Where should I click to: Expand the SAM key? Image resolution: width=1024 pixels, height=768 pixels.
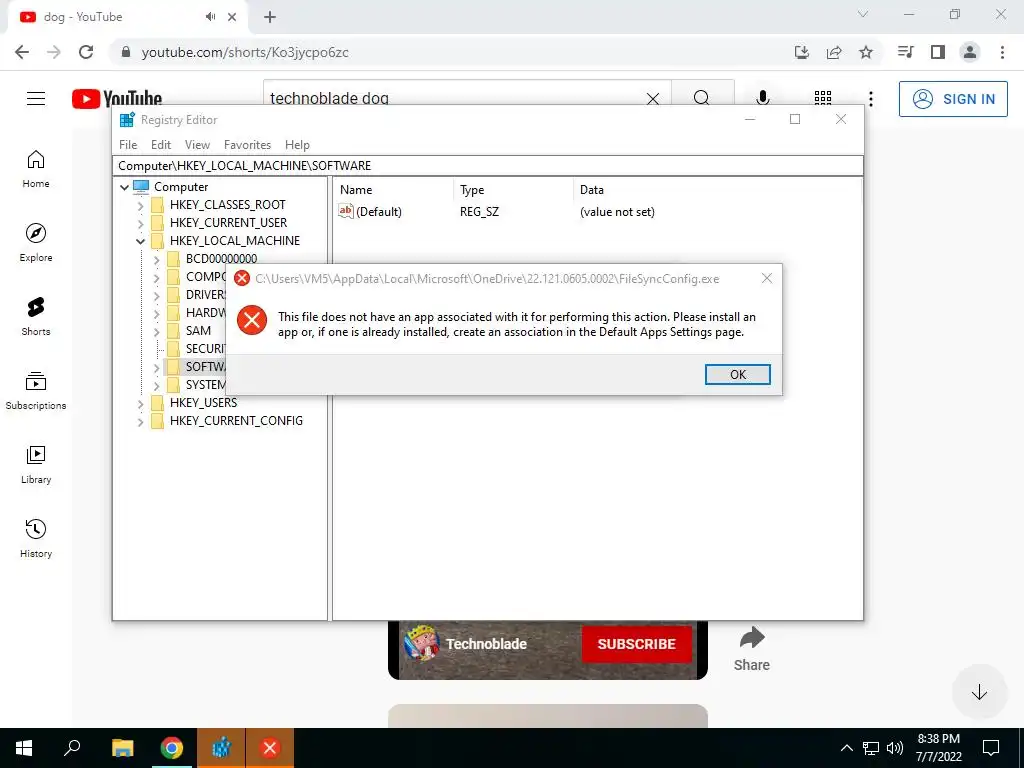[156, 331]
